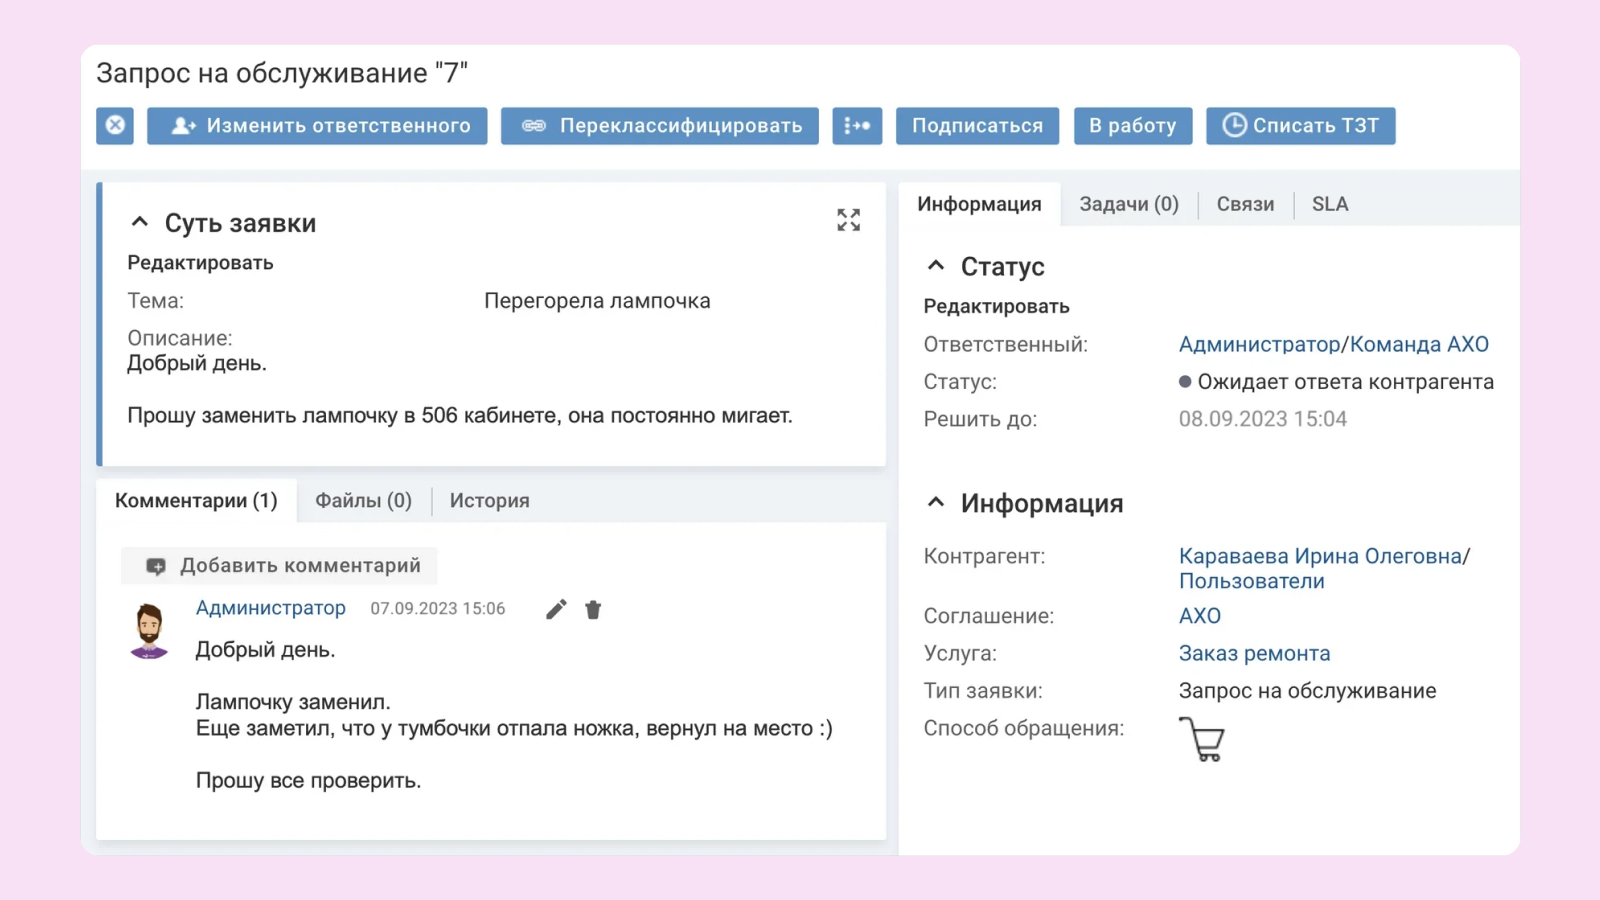Click the clock icon on Списать ТЗТ button
The height and width of the screenshot is (900, 1600).
(x=1234, y=125)
